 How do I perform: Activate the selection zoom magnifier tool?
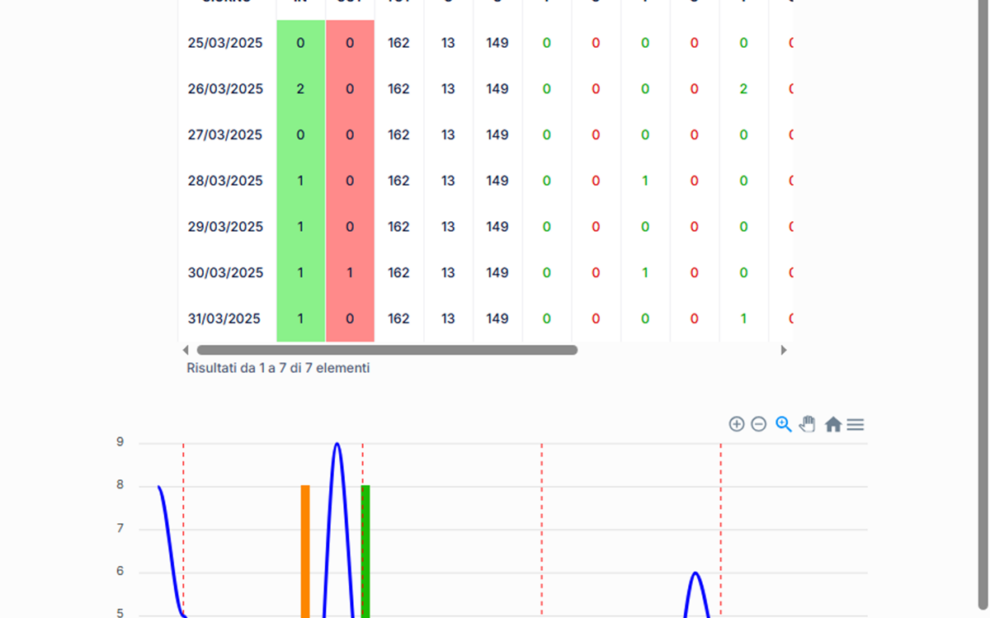(783, 424)
